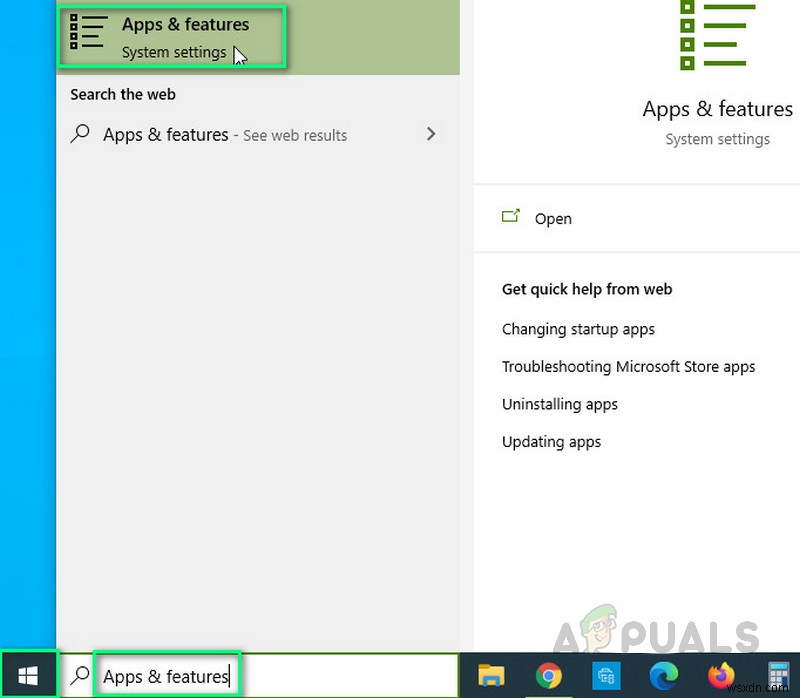Open Google Chrome from the taskbar
Image resolution: width=800 pixels, height=698 pixels.
(x=549, y=676)
